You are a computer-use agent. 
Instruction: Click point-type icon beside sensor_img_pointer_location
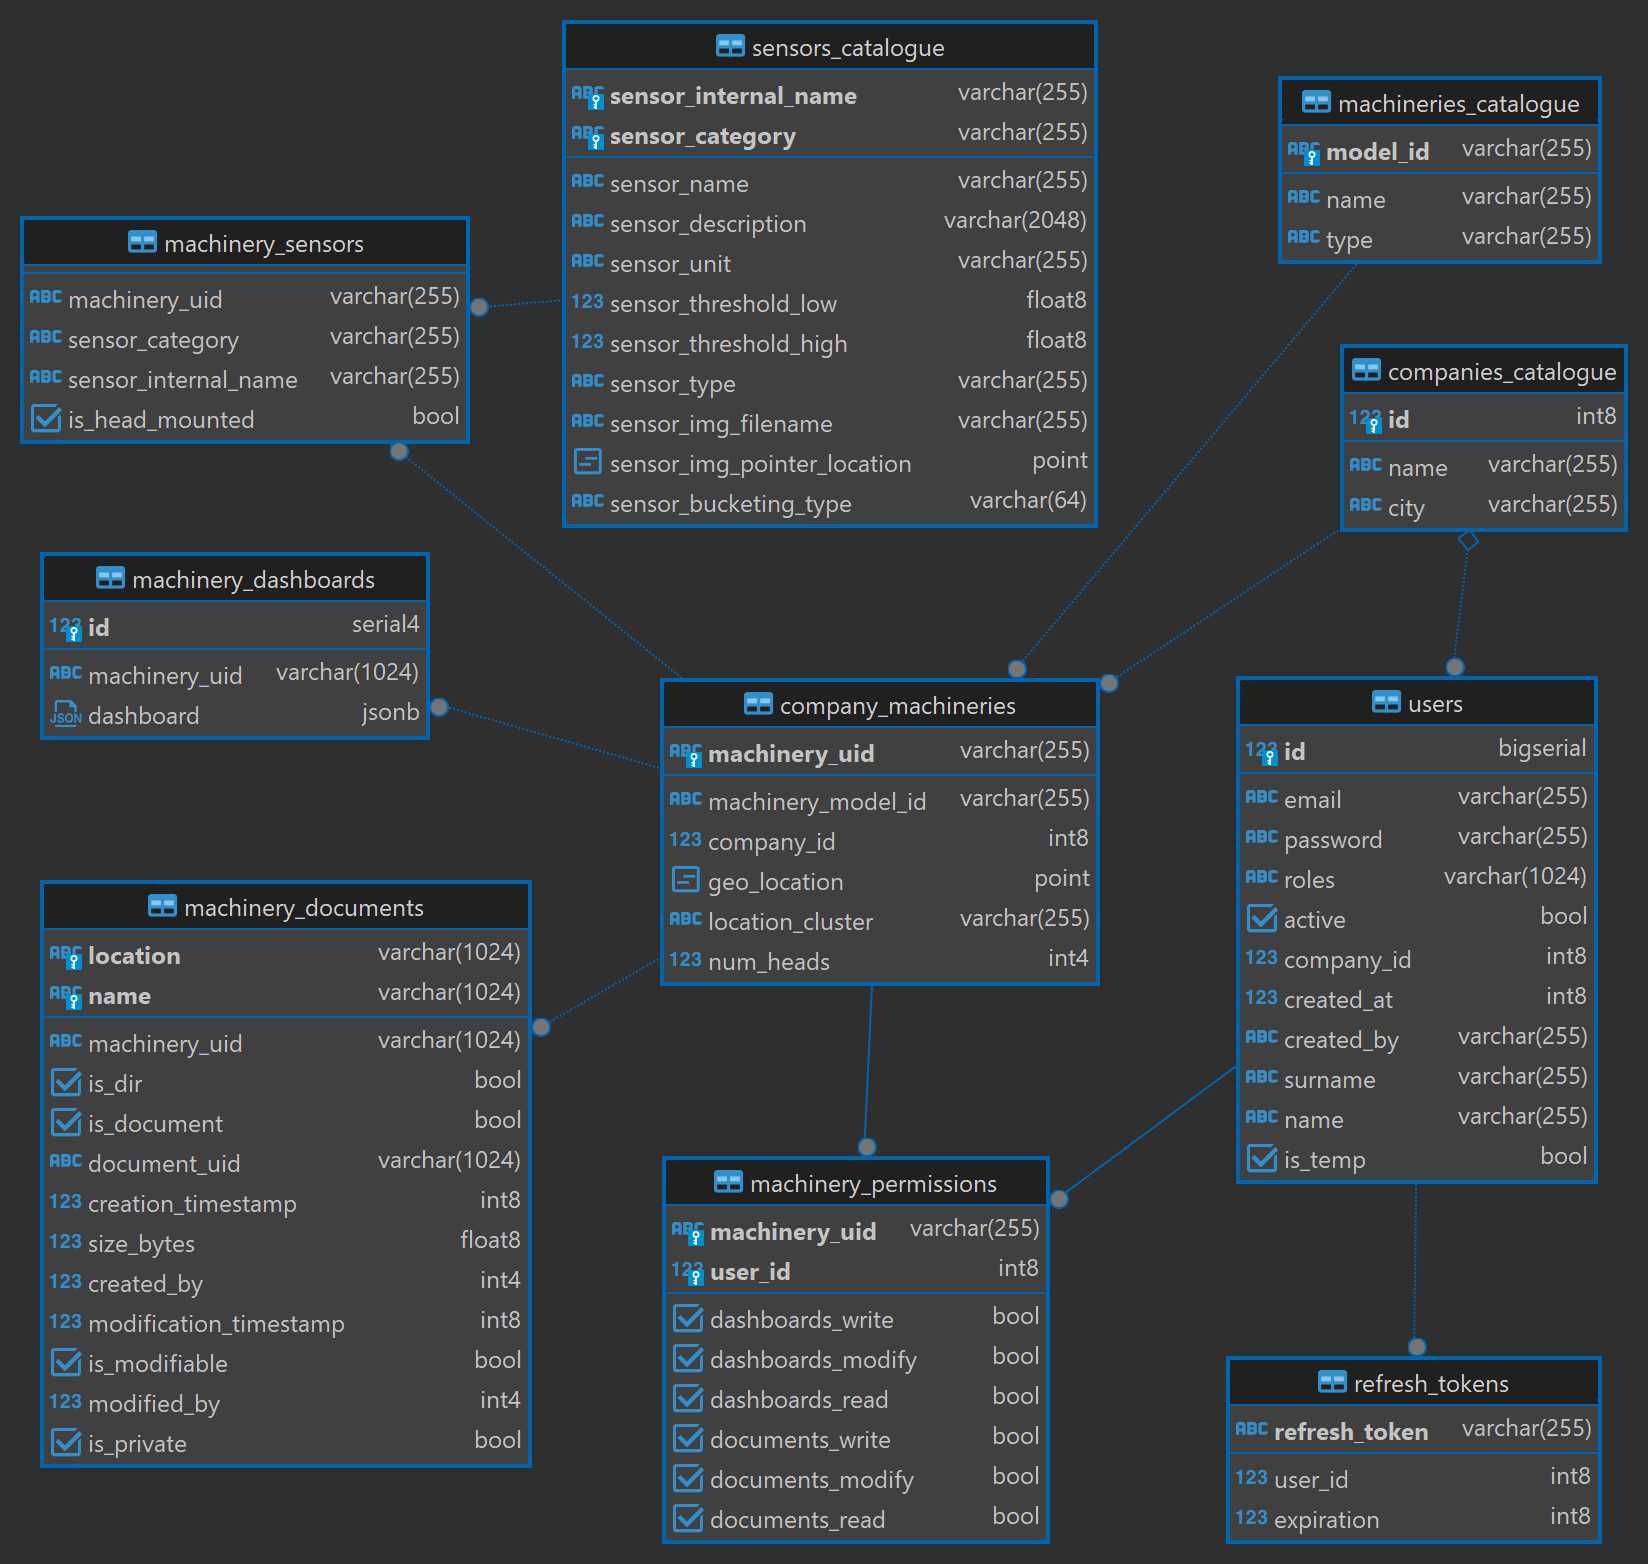point(587,462)
